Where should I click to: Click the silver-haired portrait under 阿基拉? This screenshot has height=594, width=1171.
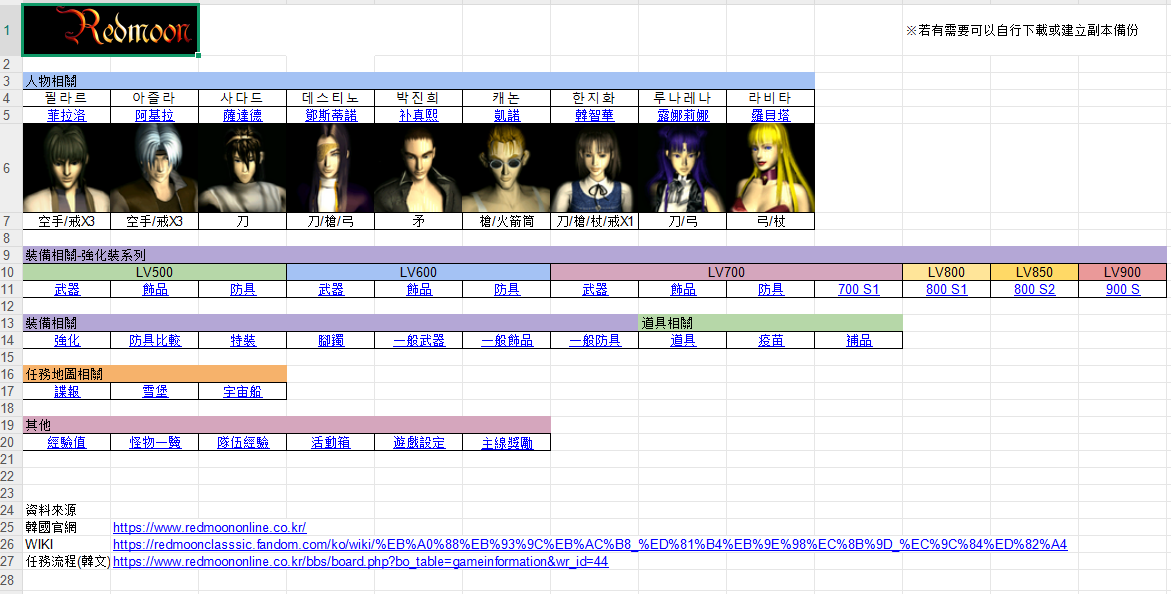pyautogui.click(x=155, y=168)
